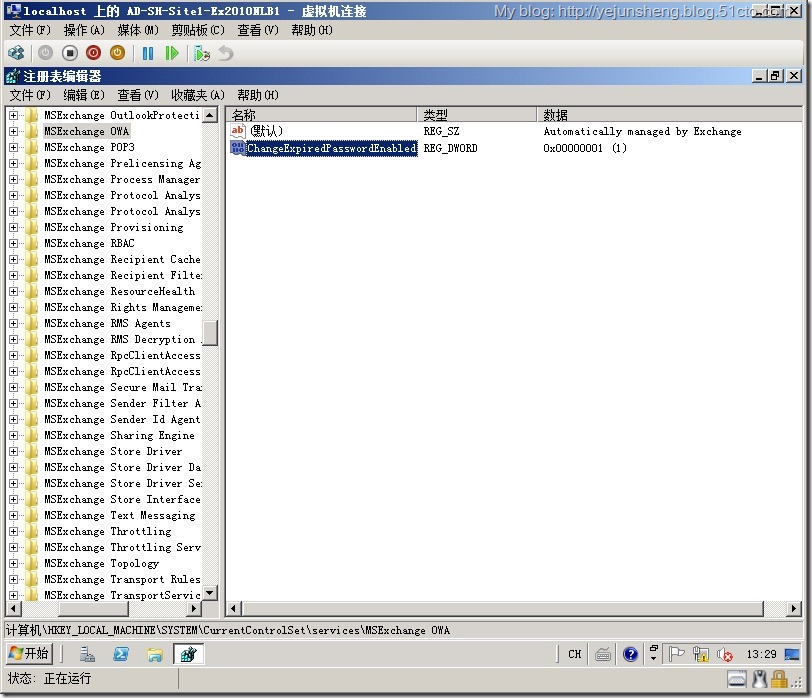812x698 pixels.
Task: Click the 类型 column header
Action: [x=476, y=114]
